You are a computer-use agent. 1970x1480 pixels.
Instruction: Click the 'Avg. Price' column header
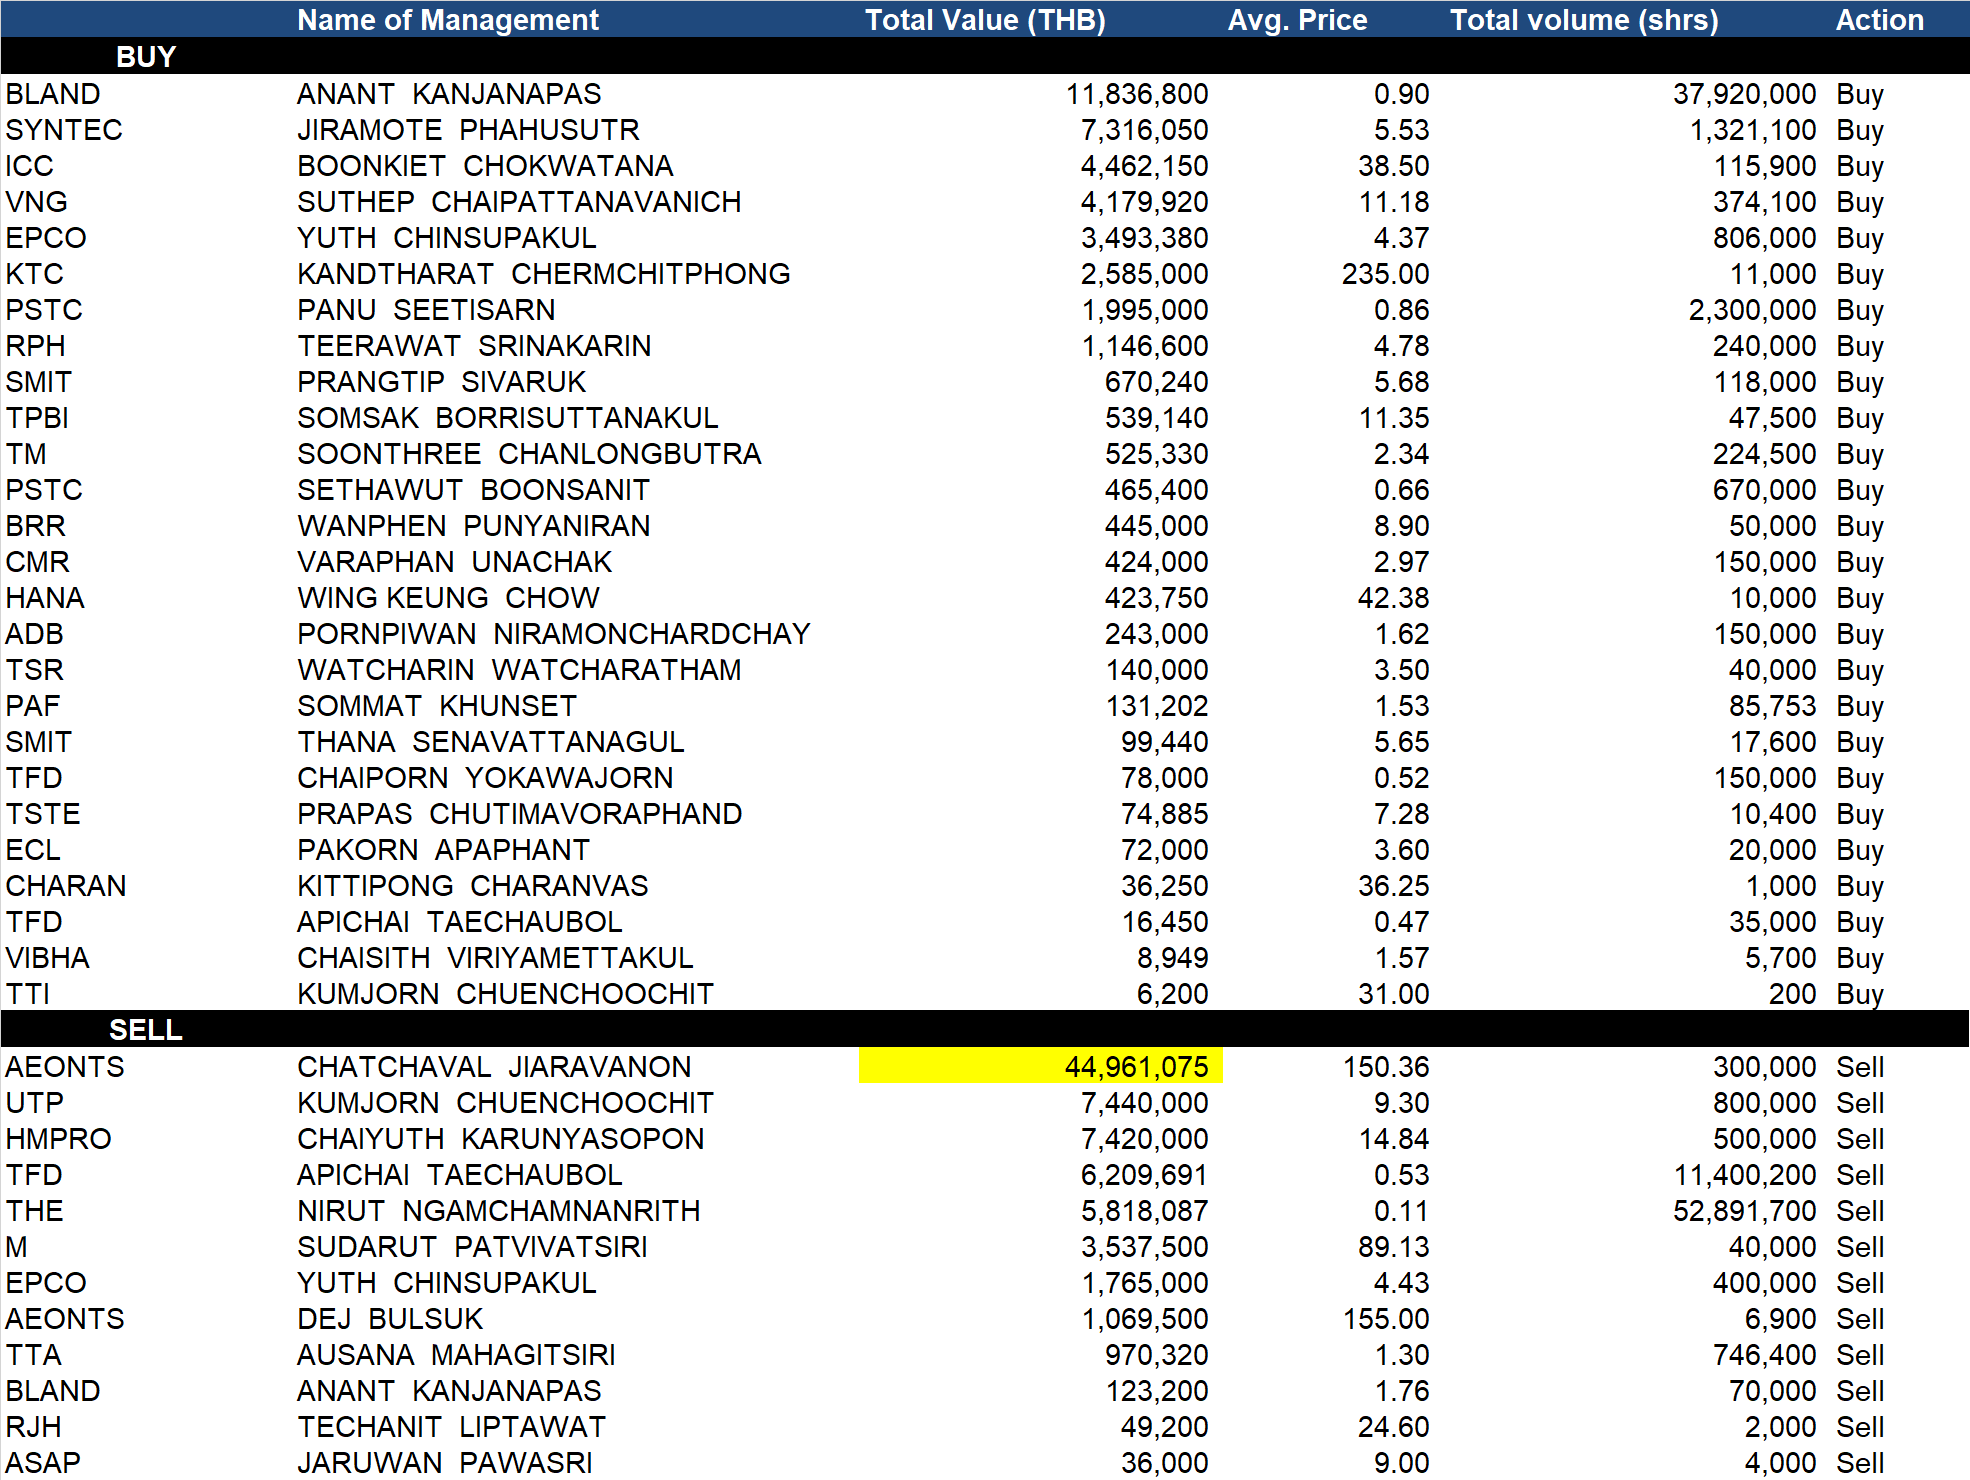[1297, 20]
